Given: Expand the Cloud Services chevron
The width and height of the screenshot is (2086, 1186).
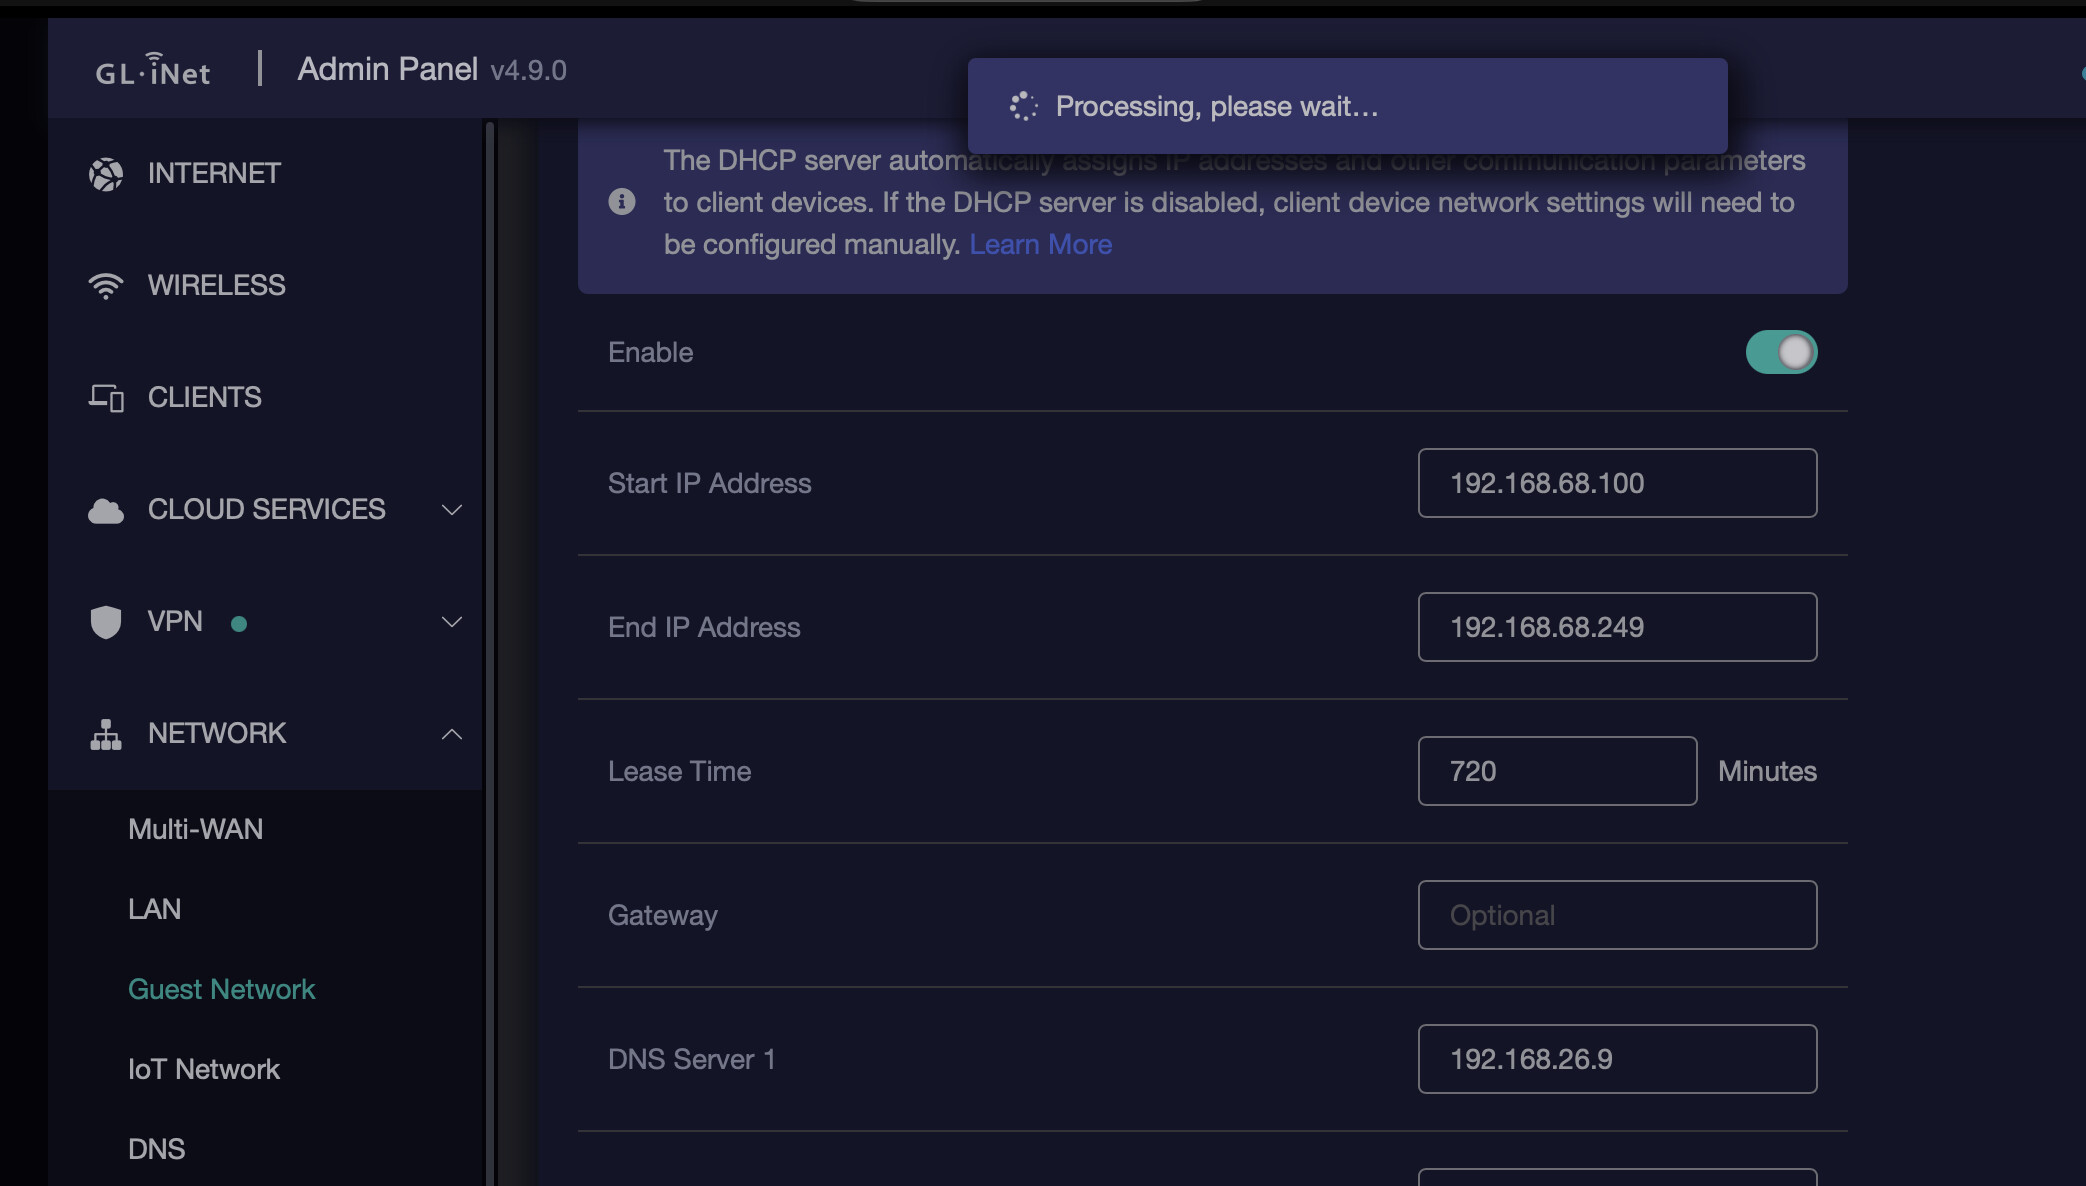Looking at the screenshot, I should 452,510.
